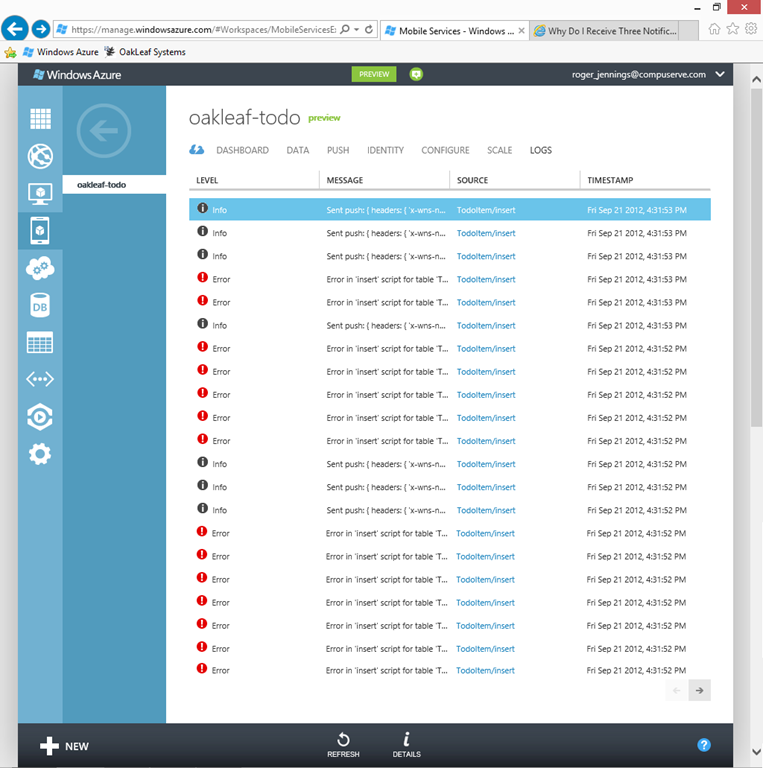The image size is (763, 768).
Task: Switch to the SCALE tab
Action: pos(500,150)
